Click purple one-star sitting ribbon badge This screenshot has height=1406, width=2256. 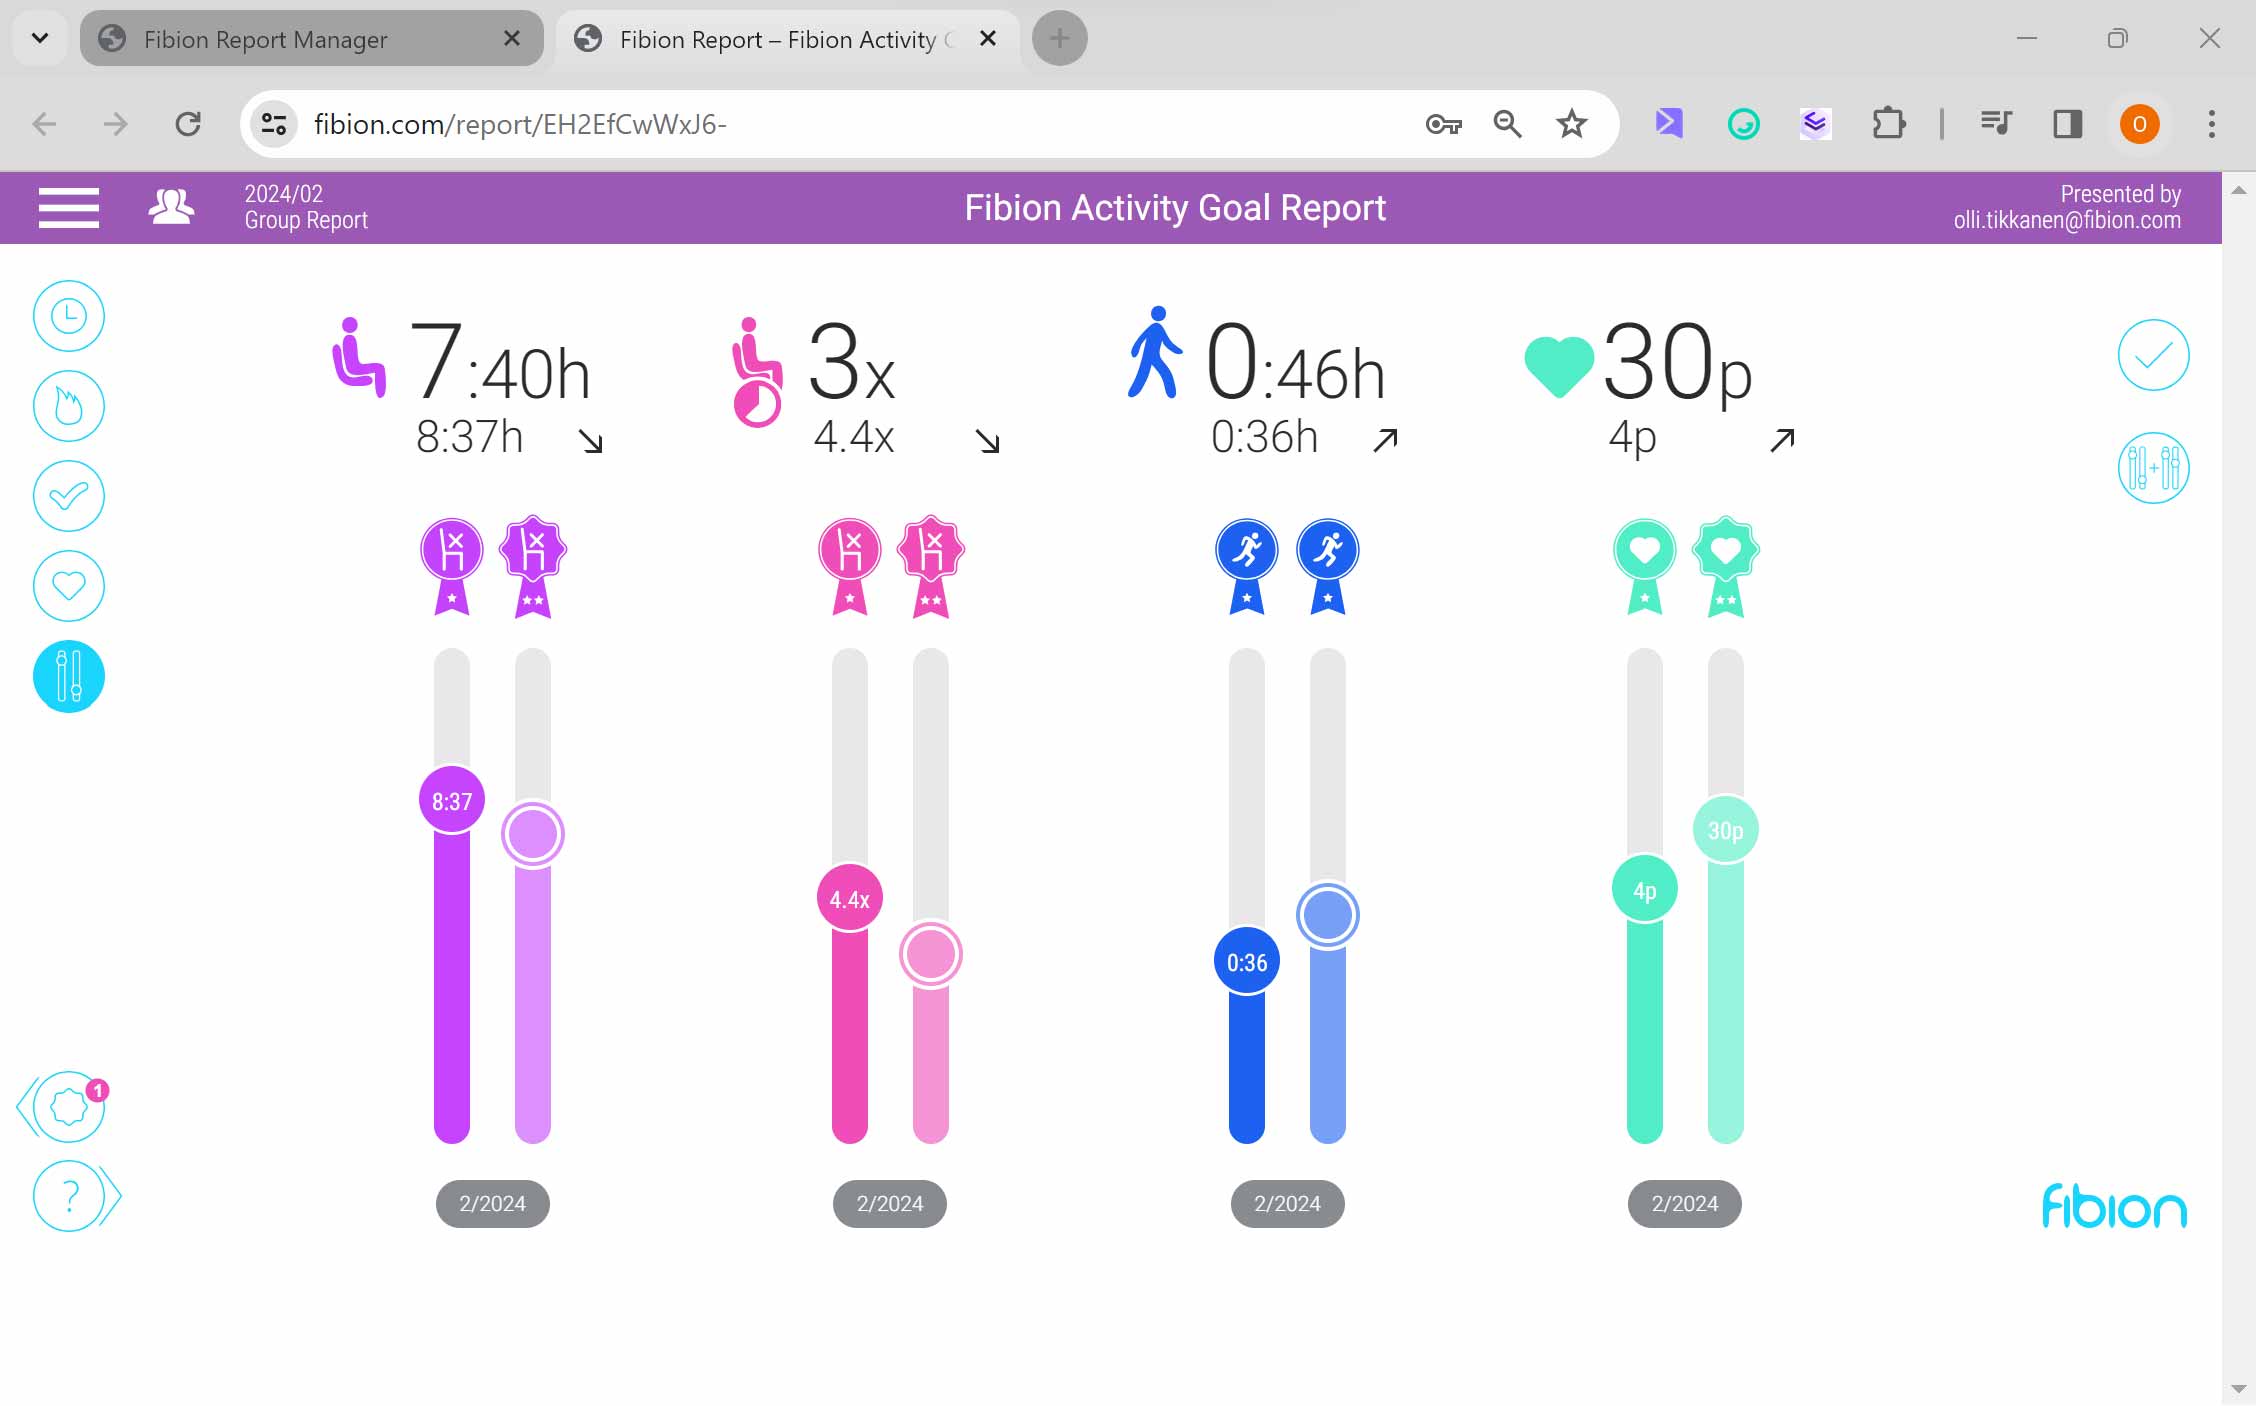[452, 566]
